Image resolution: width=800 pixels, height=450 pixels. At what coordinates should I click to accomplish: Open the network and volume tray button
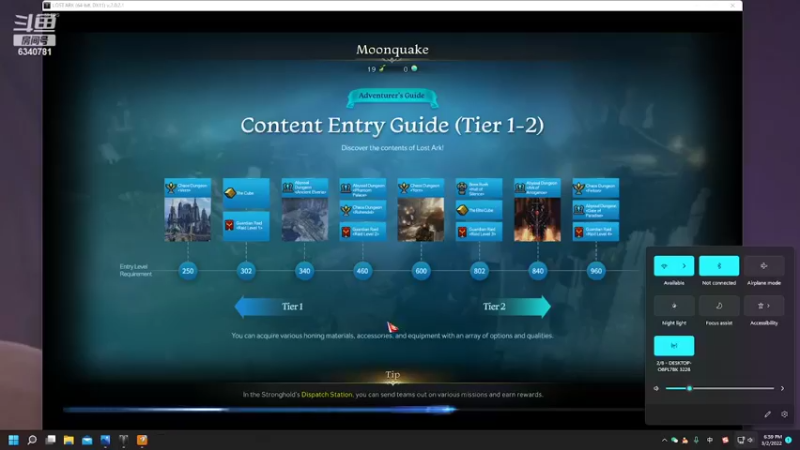click(x=745, y=440)
